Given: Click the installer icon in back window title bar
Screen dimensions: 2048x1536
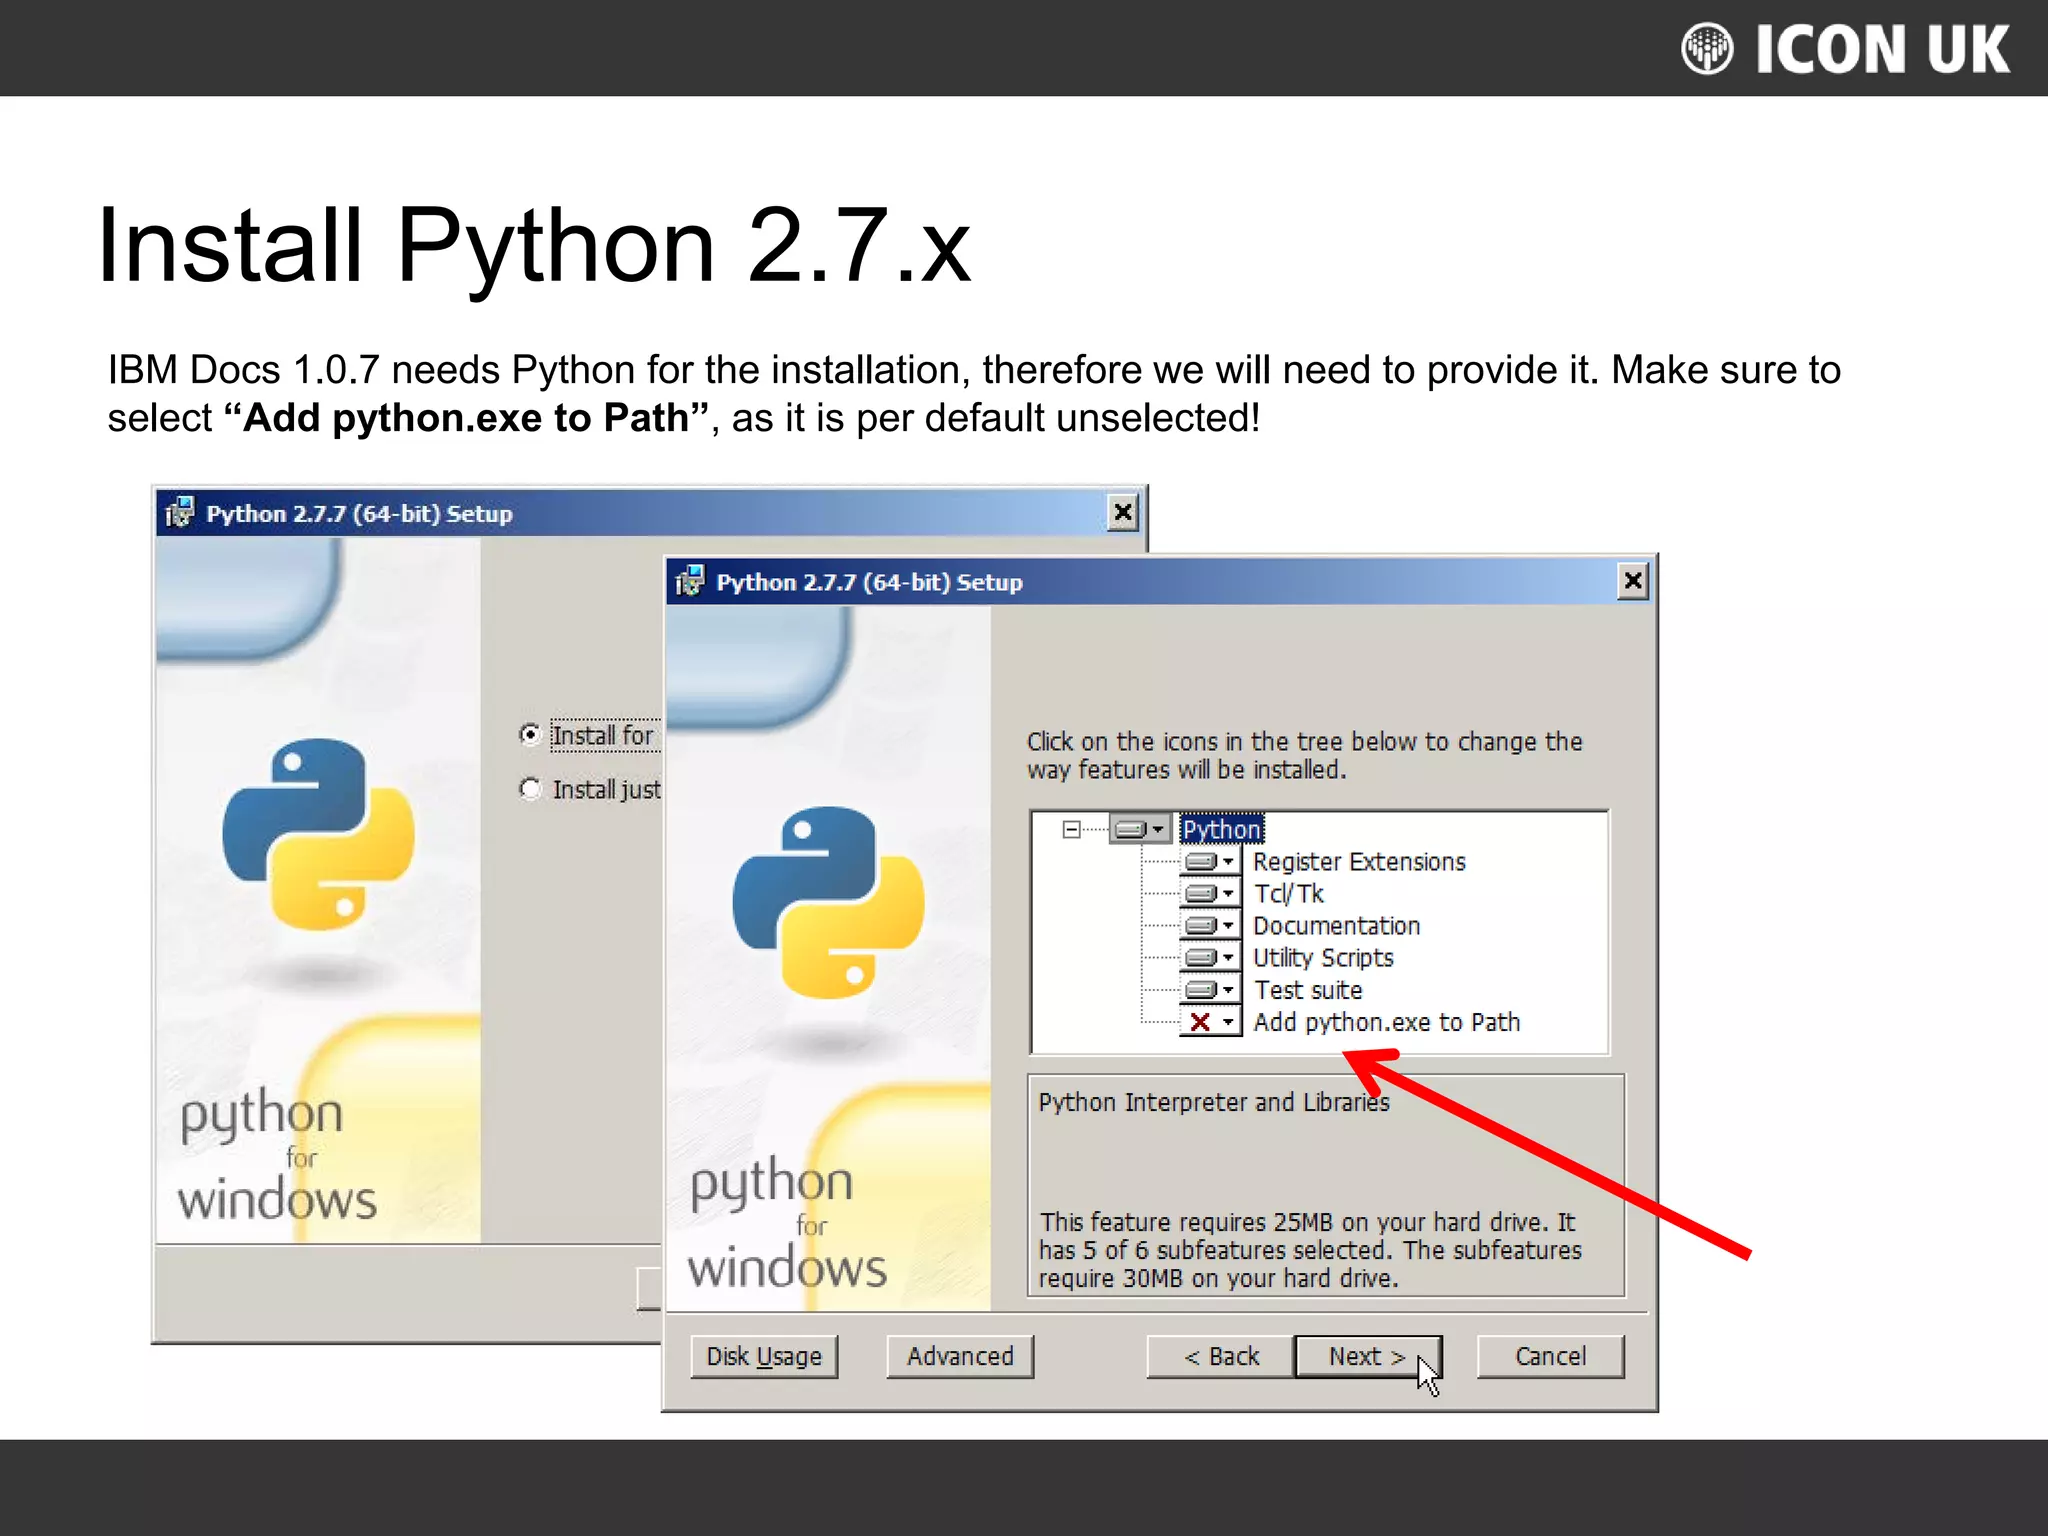Looking at the screenshot, I should click(180, 513).
